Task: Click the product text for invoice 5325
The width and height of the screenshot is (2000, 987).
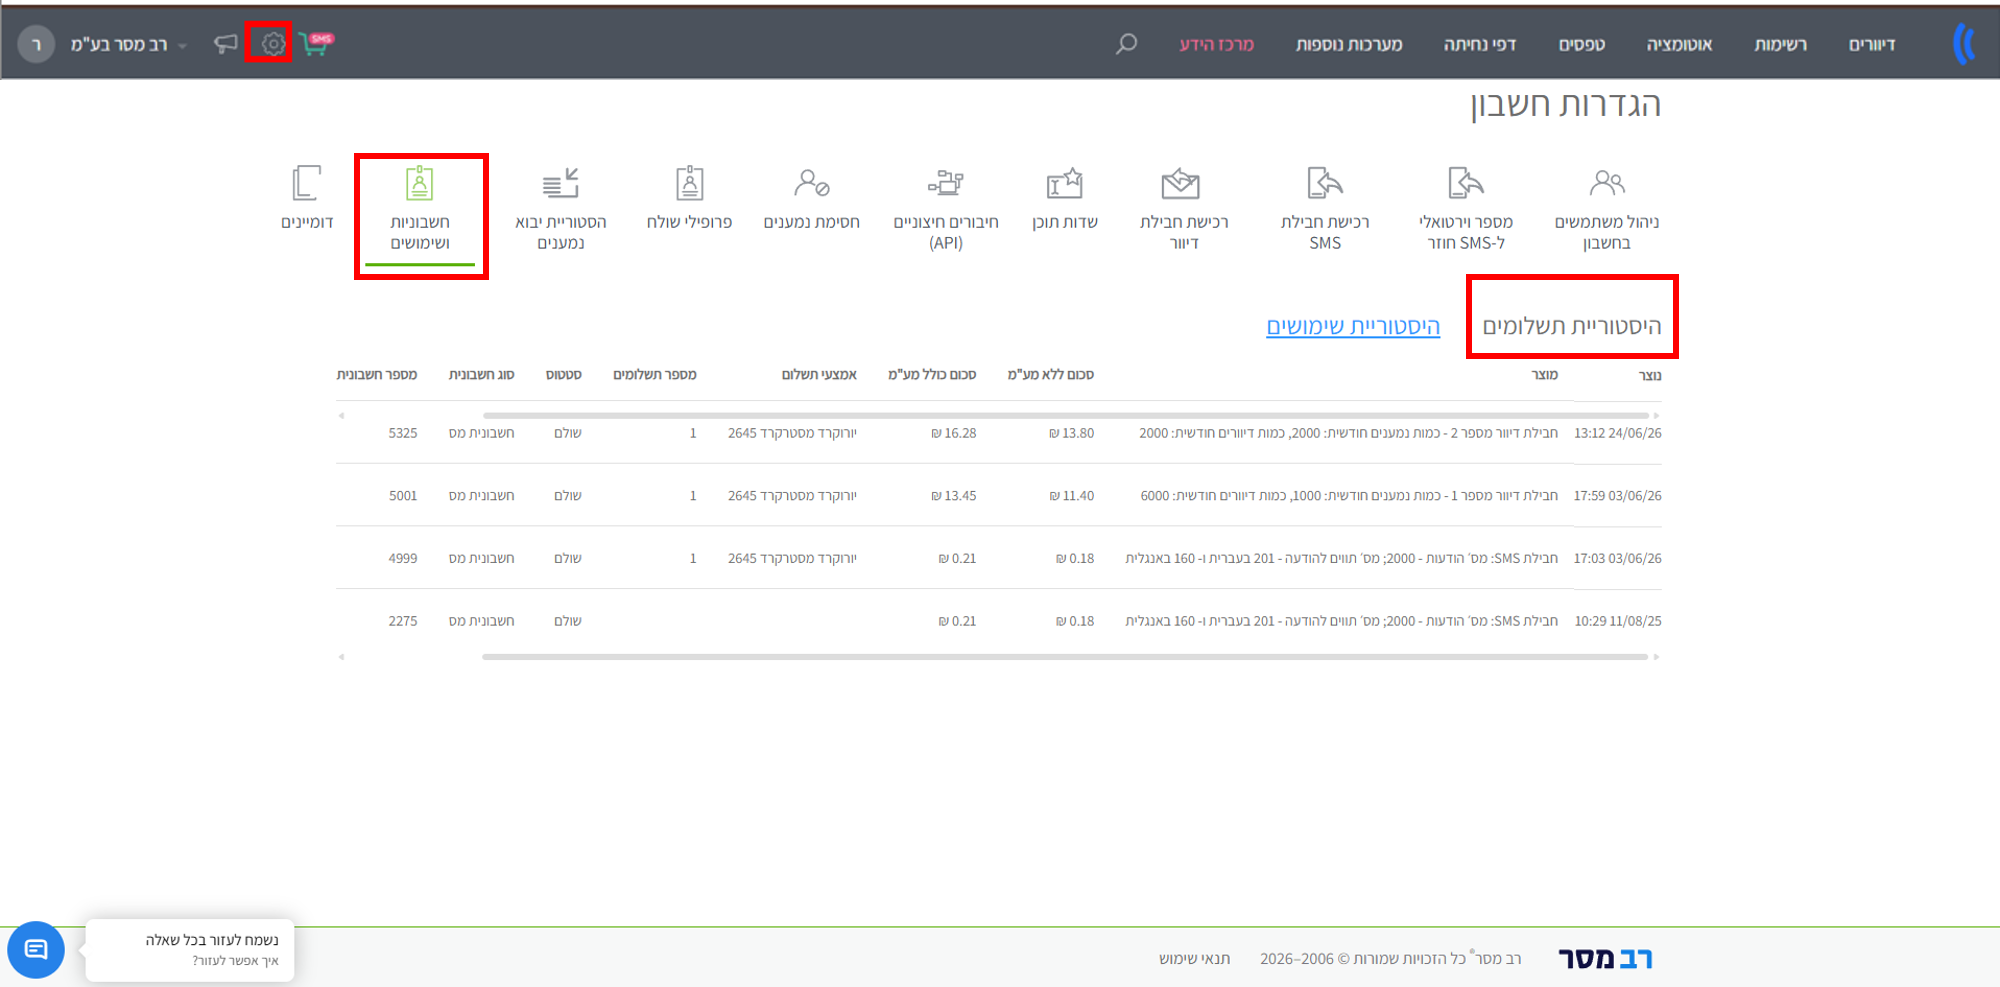Action: (x=1349, y=433)
